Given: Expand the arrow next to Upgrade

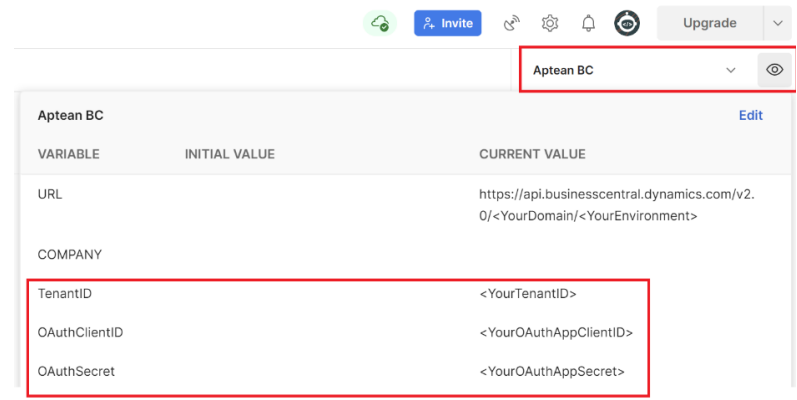Looking at the screenshot, I should [778, 23].
